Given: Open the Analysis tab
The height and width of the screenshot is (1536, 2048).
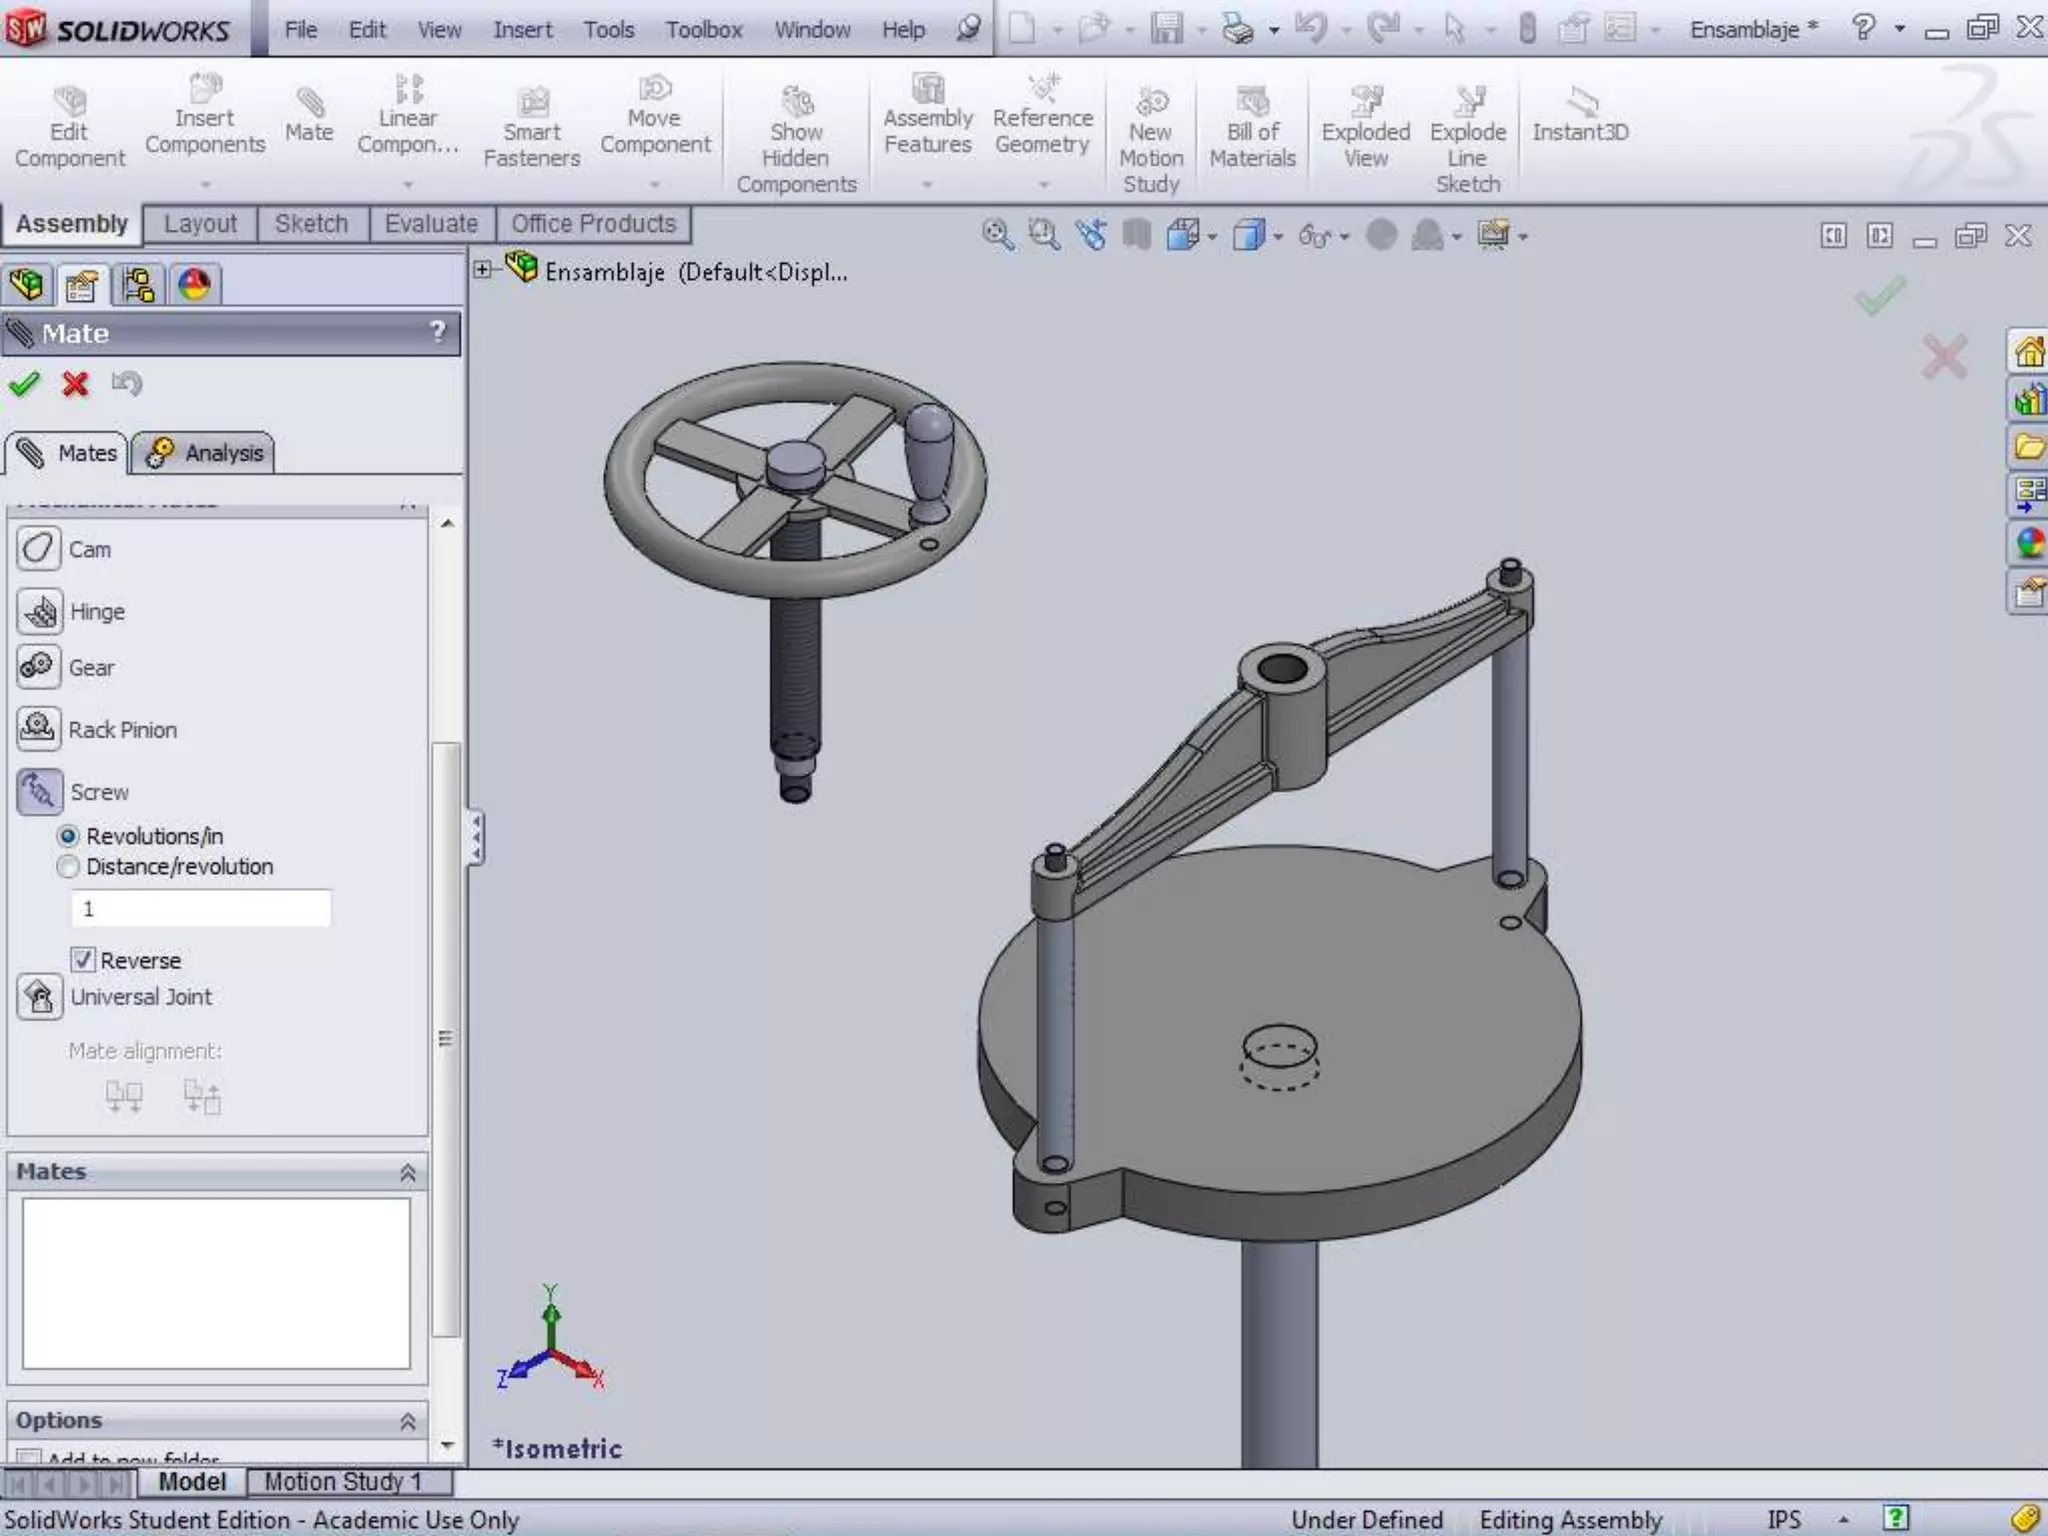Looking at the screenshot, I should [x=205, y=453].
